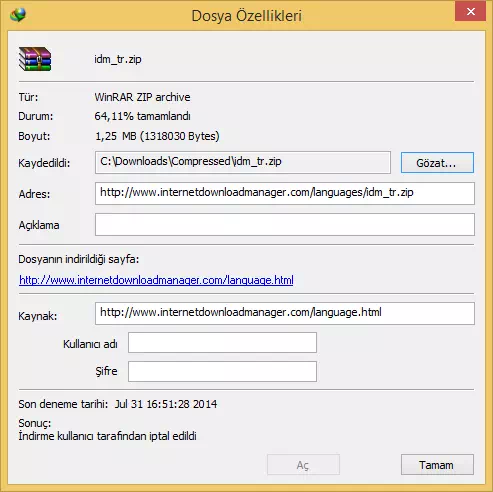Click the 'Adres:' label

34,194
